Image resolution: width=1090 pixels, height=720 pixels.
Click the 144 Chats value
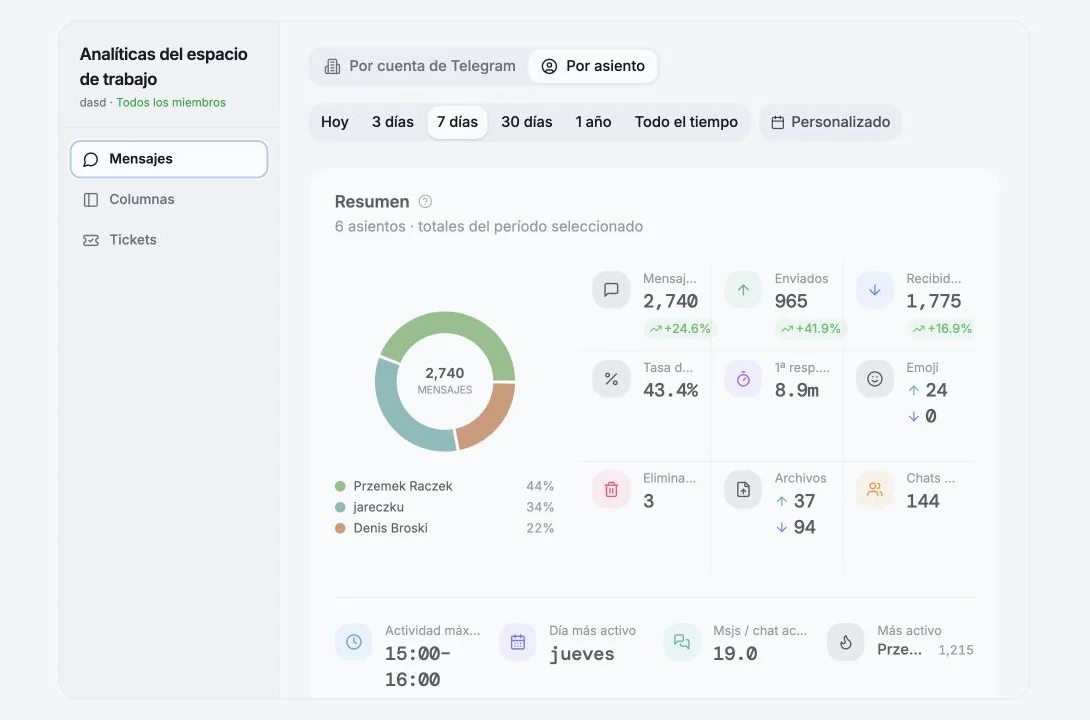922,501
